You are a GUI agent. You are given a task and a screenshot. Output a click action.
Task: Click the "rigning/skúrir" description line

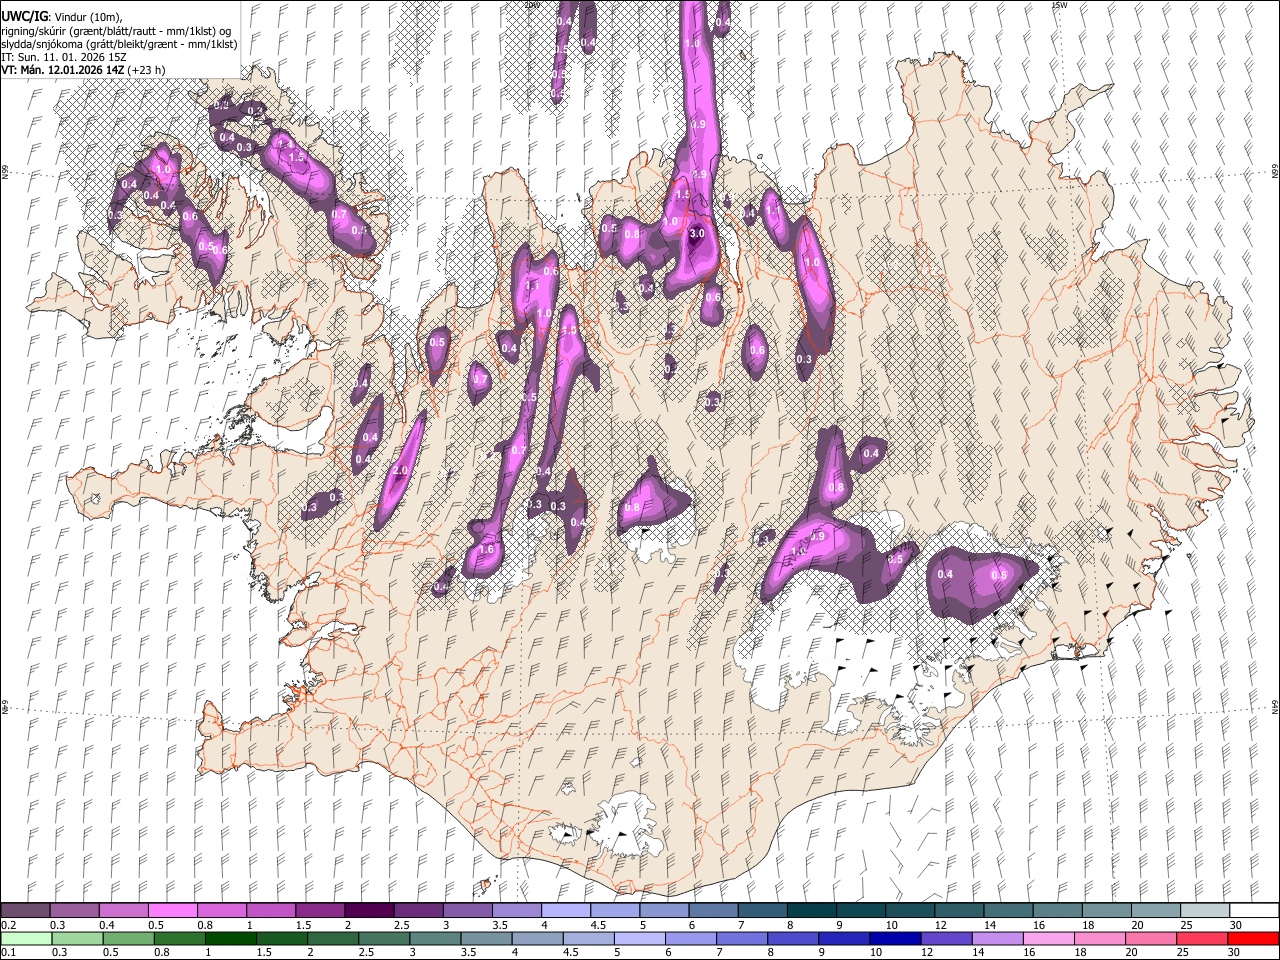tap(117, 30)
